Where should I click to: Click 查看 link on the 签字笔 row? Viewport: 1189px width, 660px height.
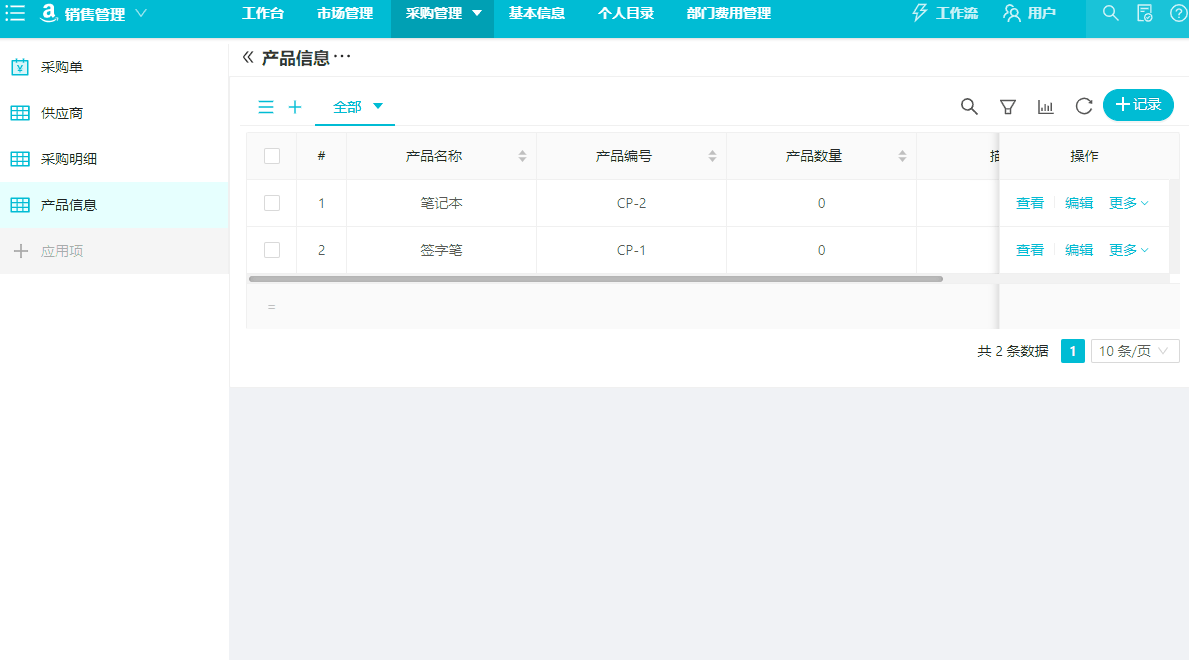(x=1029, y=249)
